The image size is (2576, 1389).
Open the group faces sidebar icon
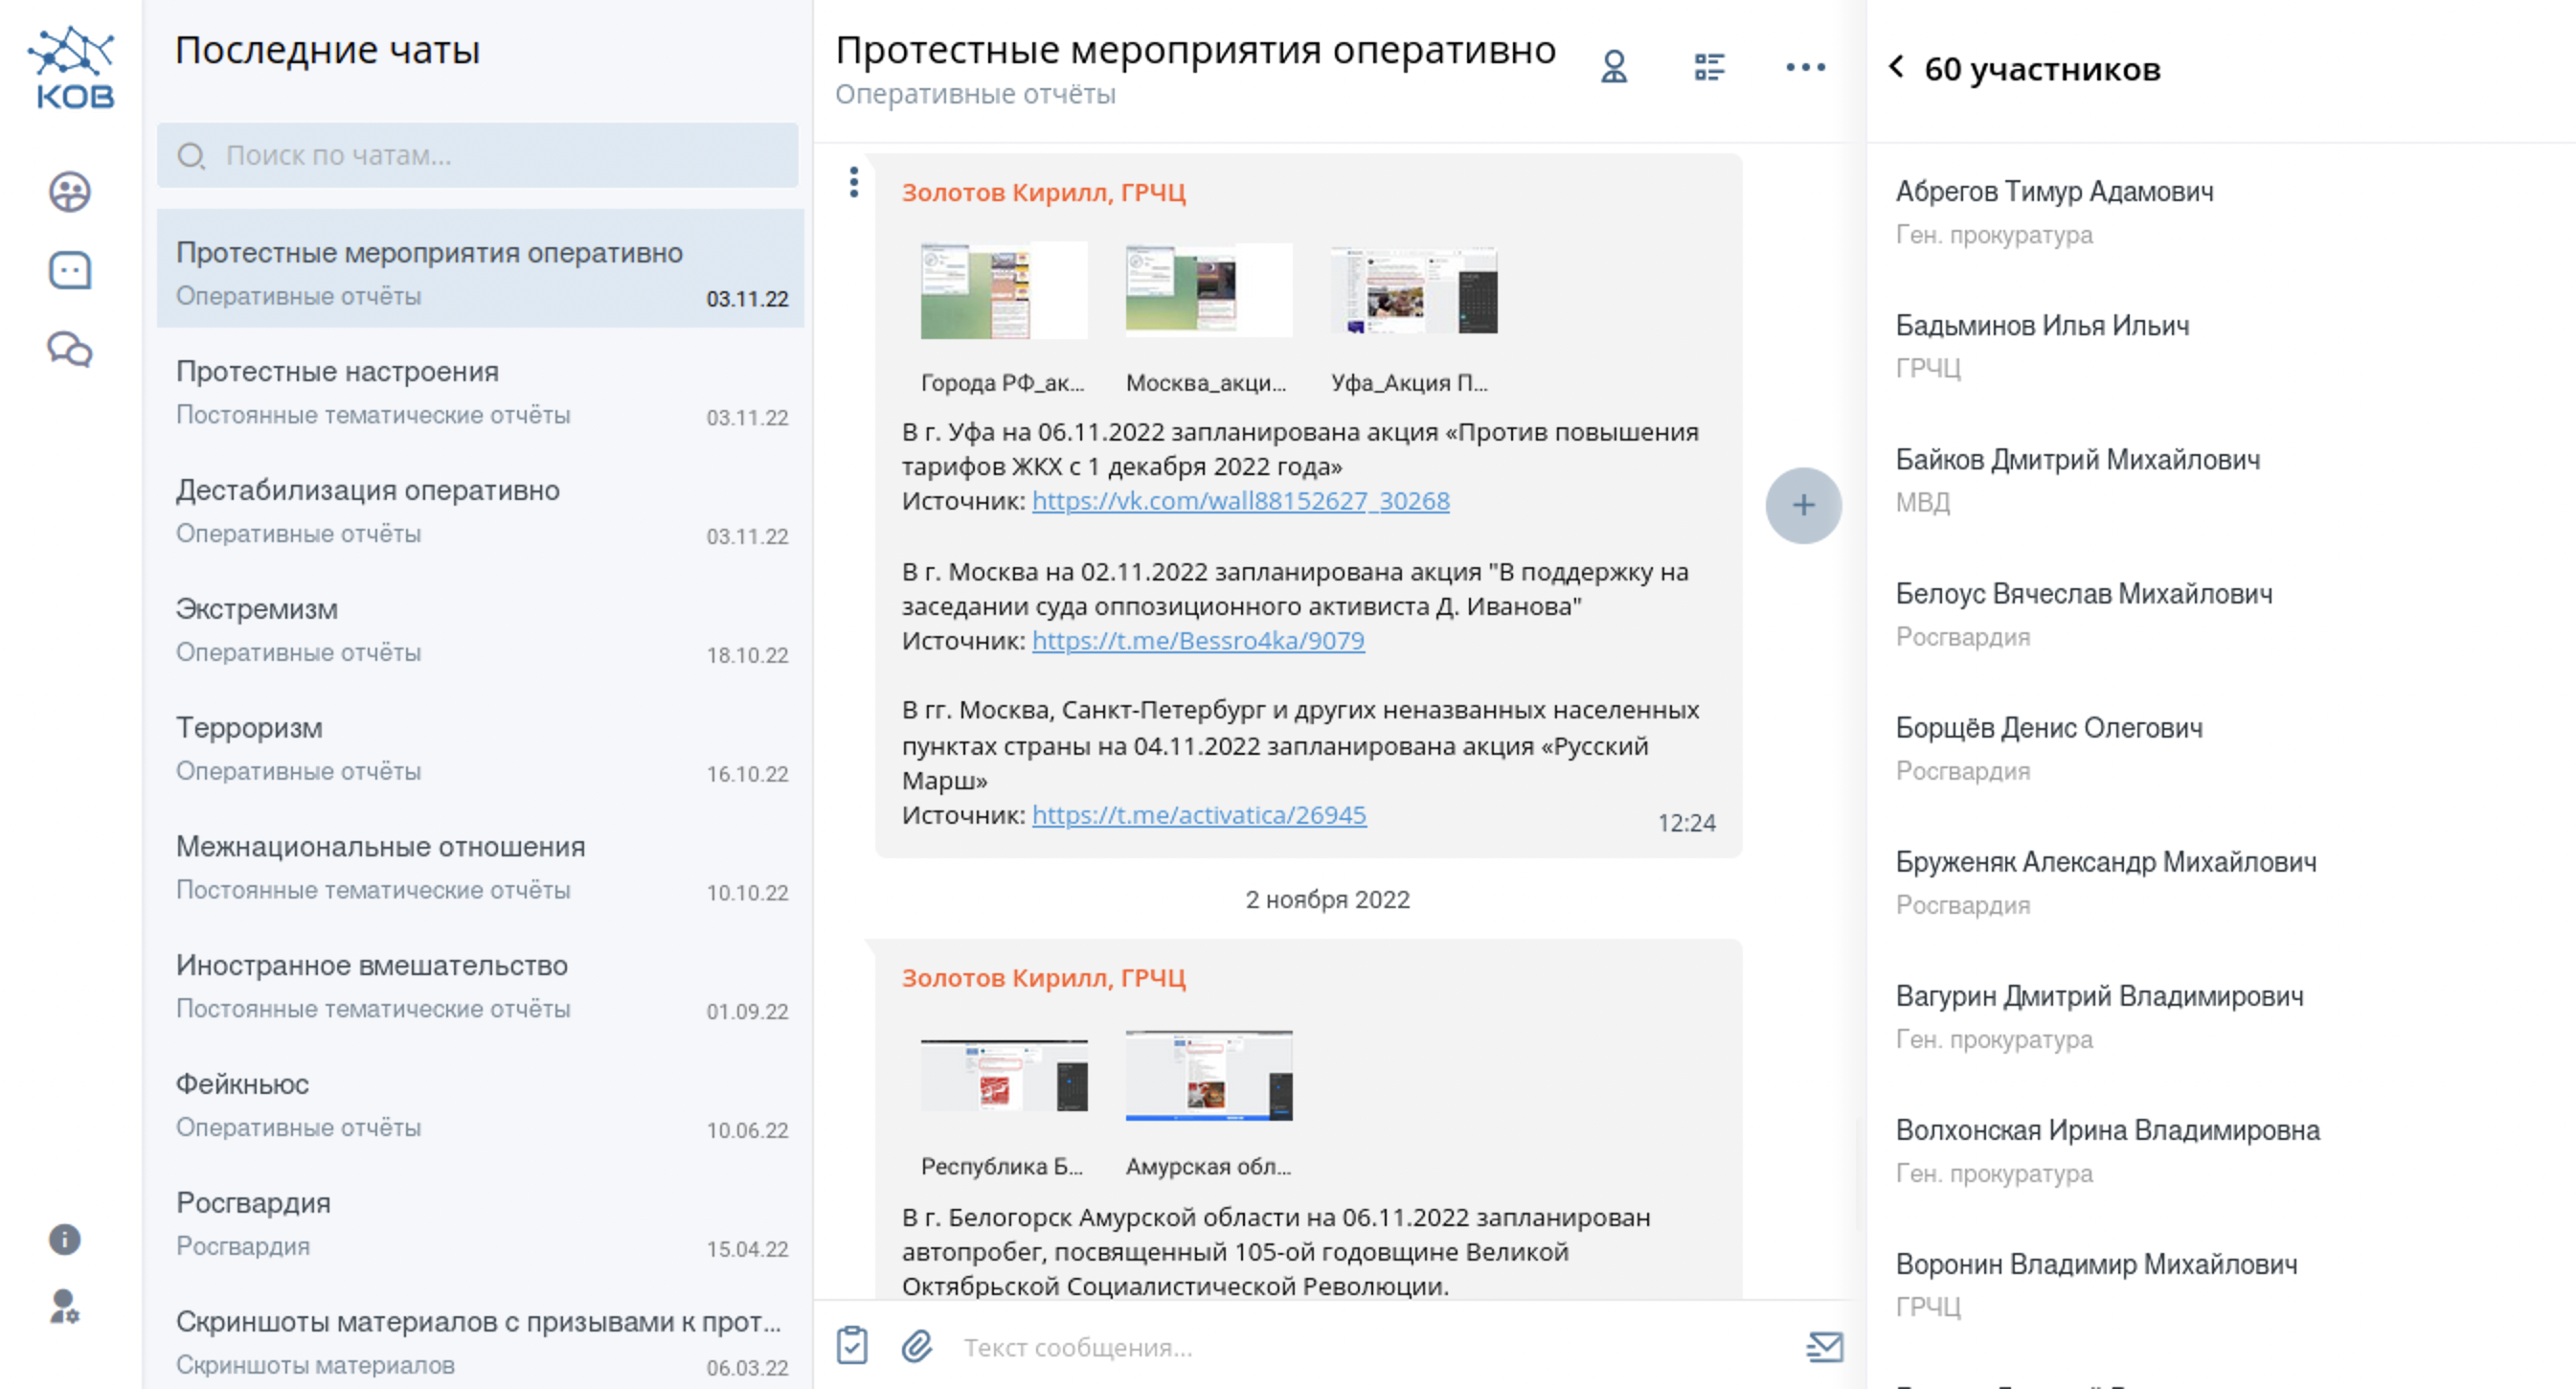click(70, 191)
